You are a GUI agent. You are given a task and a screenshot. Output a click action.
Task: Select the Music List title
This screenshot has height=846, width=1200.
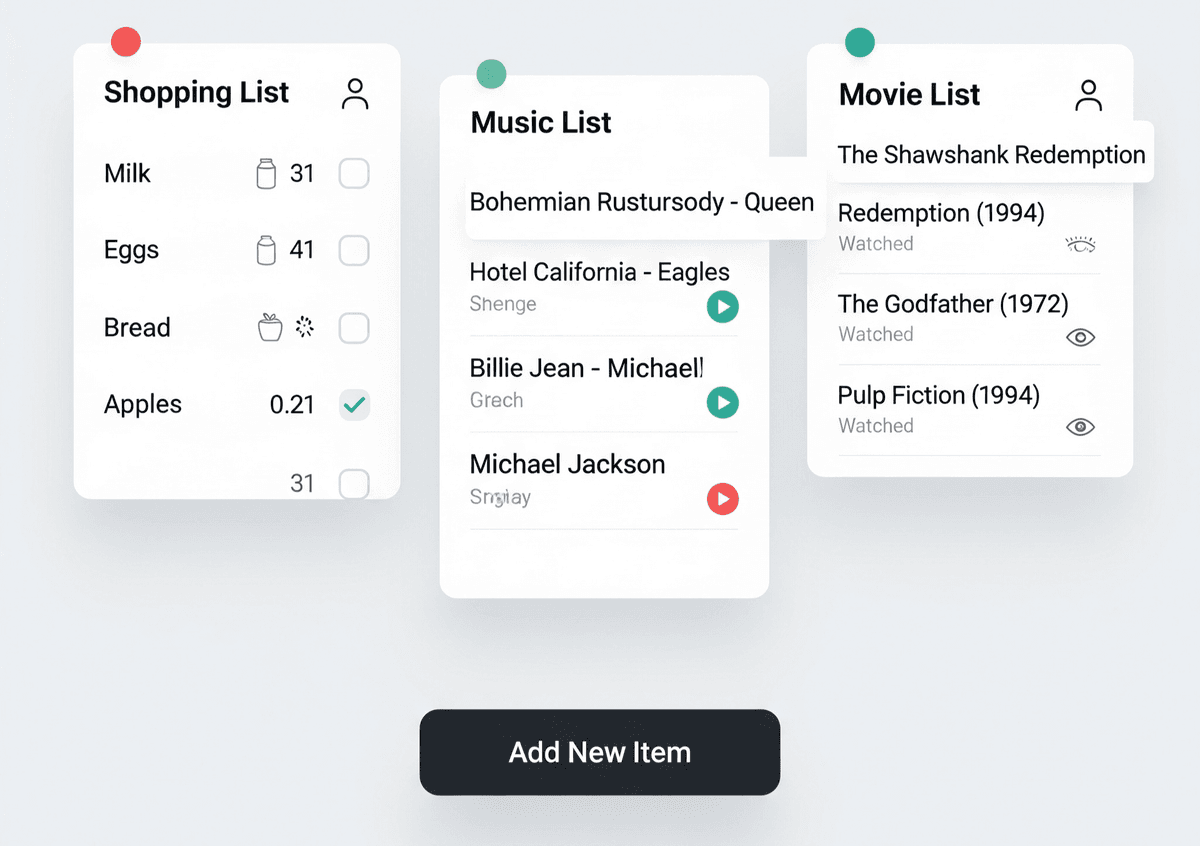click(541, 122)
